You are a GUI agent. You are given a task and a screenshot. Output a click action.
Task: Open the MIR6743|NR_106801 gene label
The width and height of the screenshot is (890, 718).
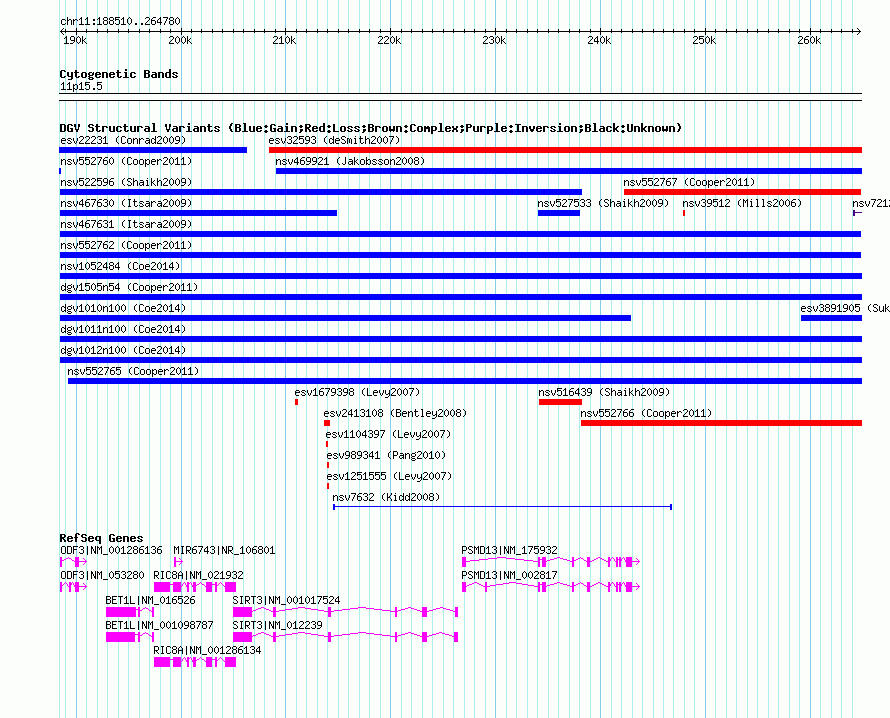coord(224,551)
